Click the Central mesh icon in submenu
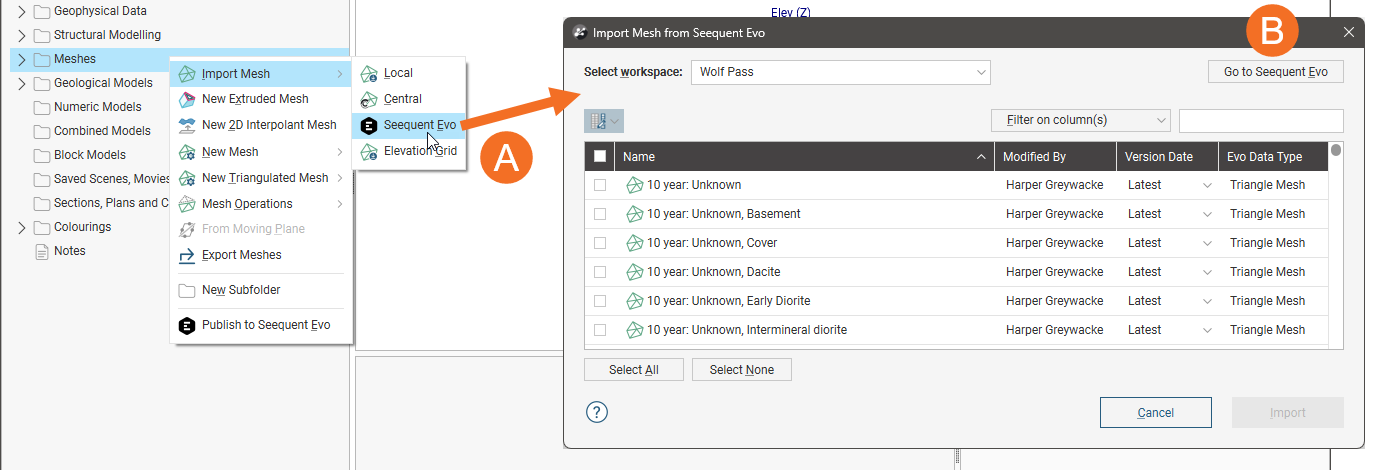Screen dimensions: 1373x470 tap(369, 99)
